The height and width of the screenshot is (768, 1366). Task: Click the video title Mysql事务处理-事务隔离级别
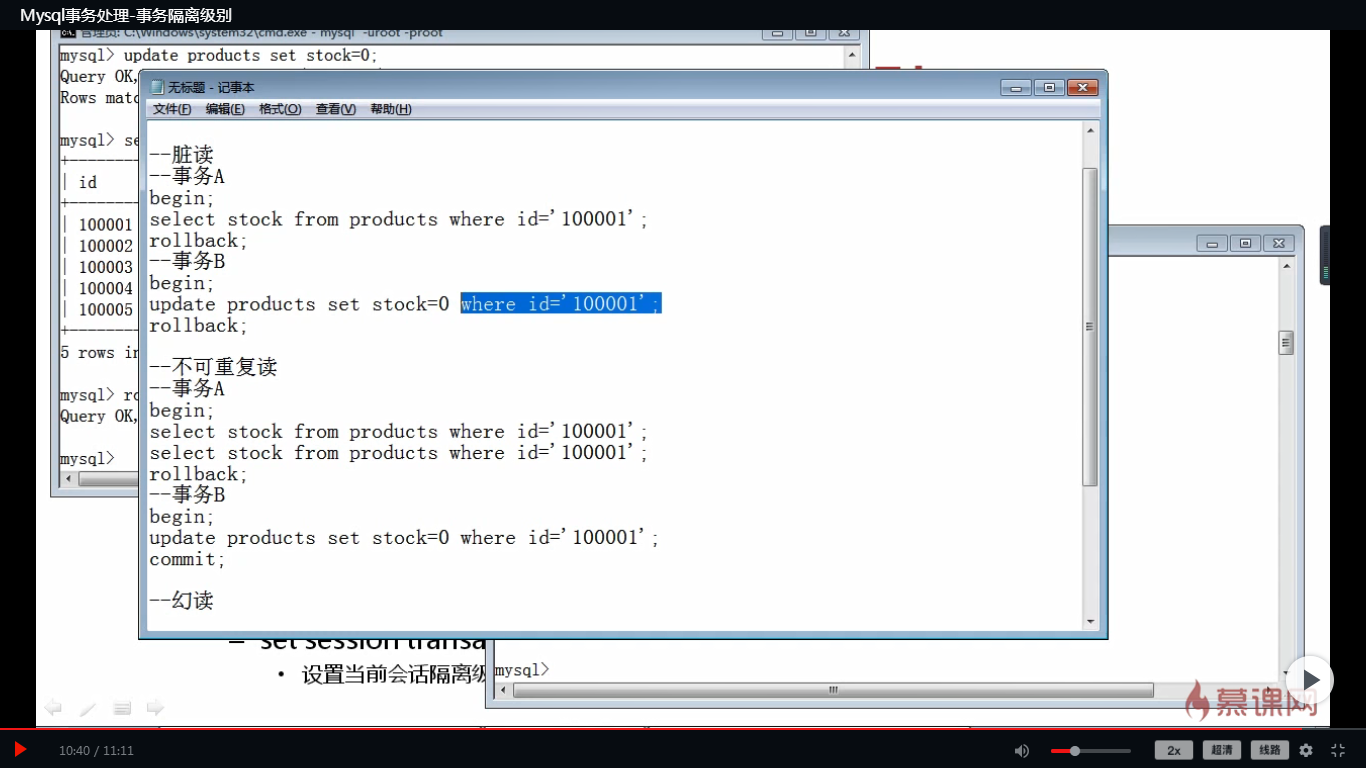tap(128, 15)
